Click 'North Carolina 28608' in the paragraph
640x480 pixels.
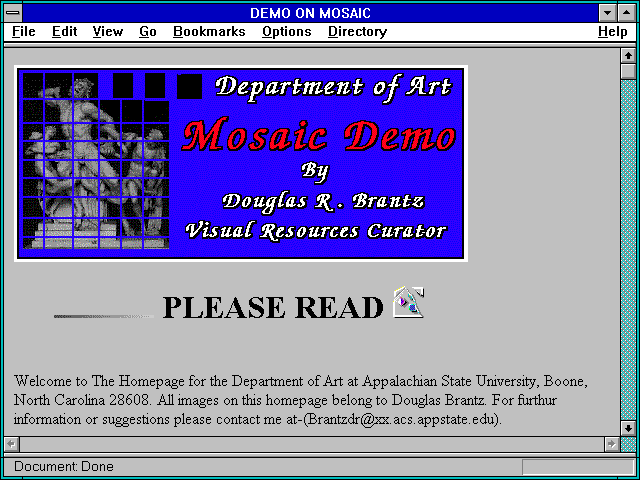point(82,400)
